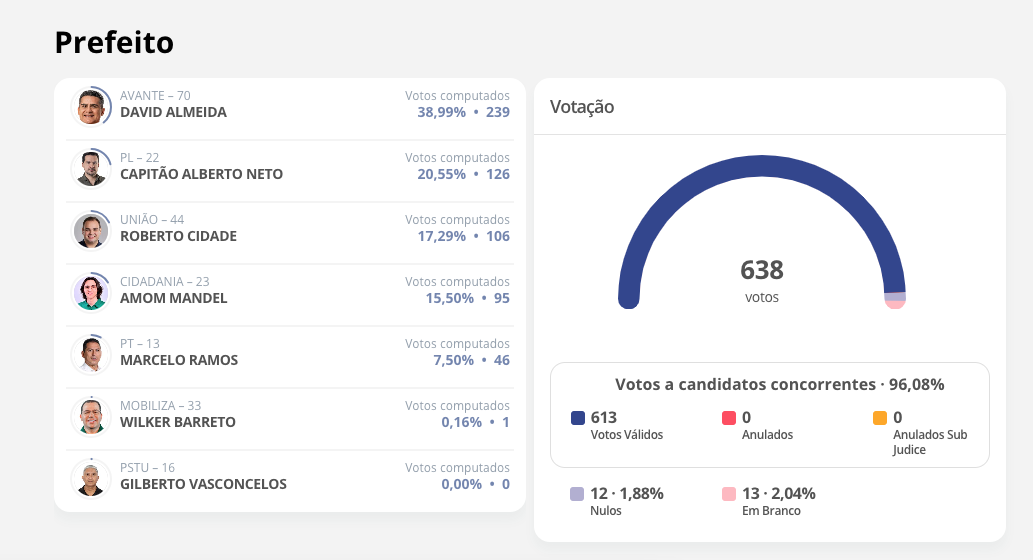Select the orange Anulados Sub Judice swatch
Viewport: 1033px width, 560px height.
pos(880,418)
